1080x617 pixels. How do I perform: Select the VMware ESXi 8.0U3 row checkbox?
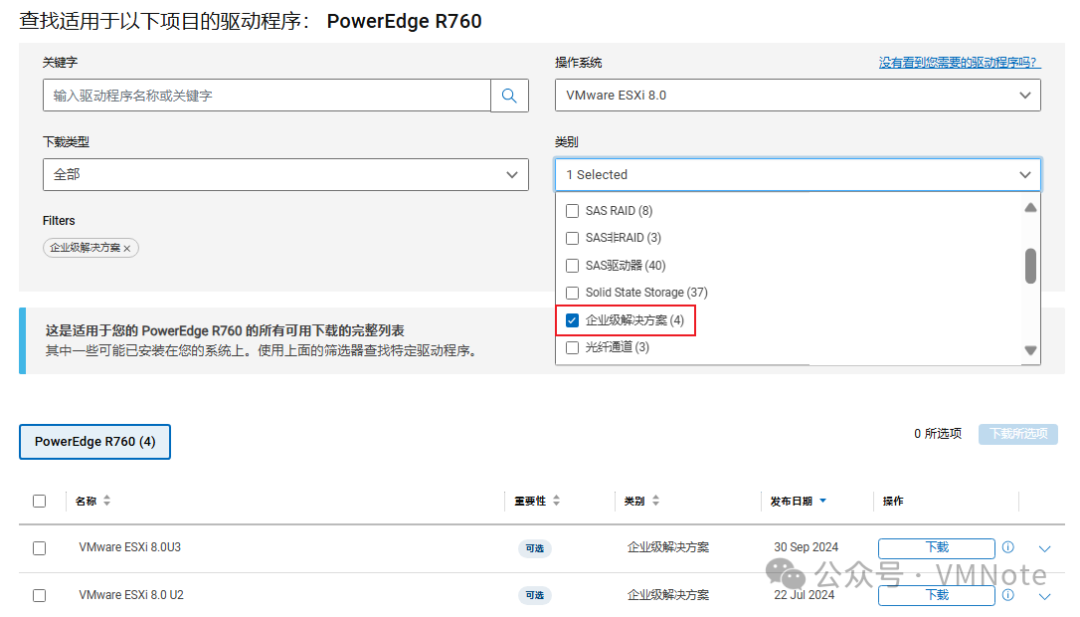39,548
